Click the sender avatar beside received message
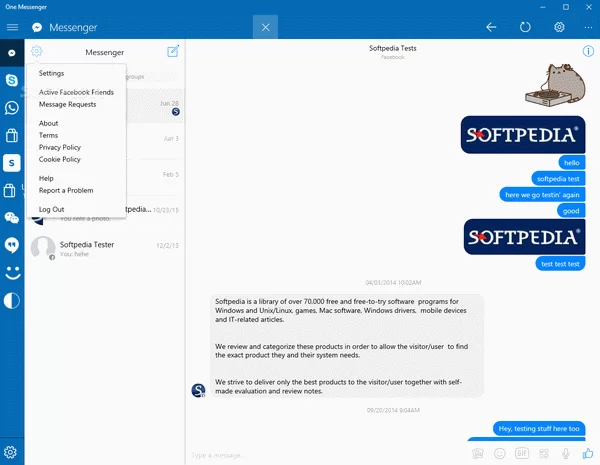The height and width of the screenshot is (465, 600). click(x=198, y=390)
